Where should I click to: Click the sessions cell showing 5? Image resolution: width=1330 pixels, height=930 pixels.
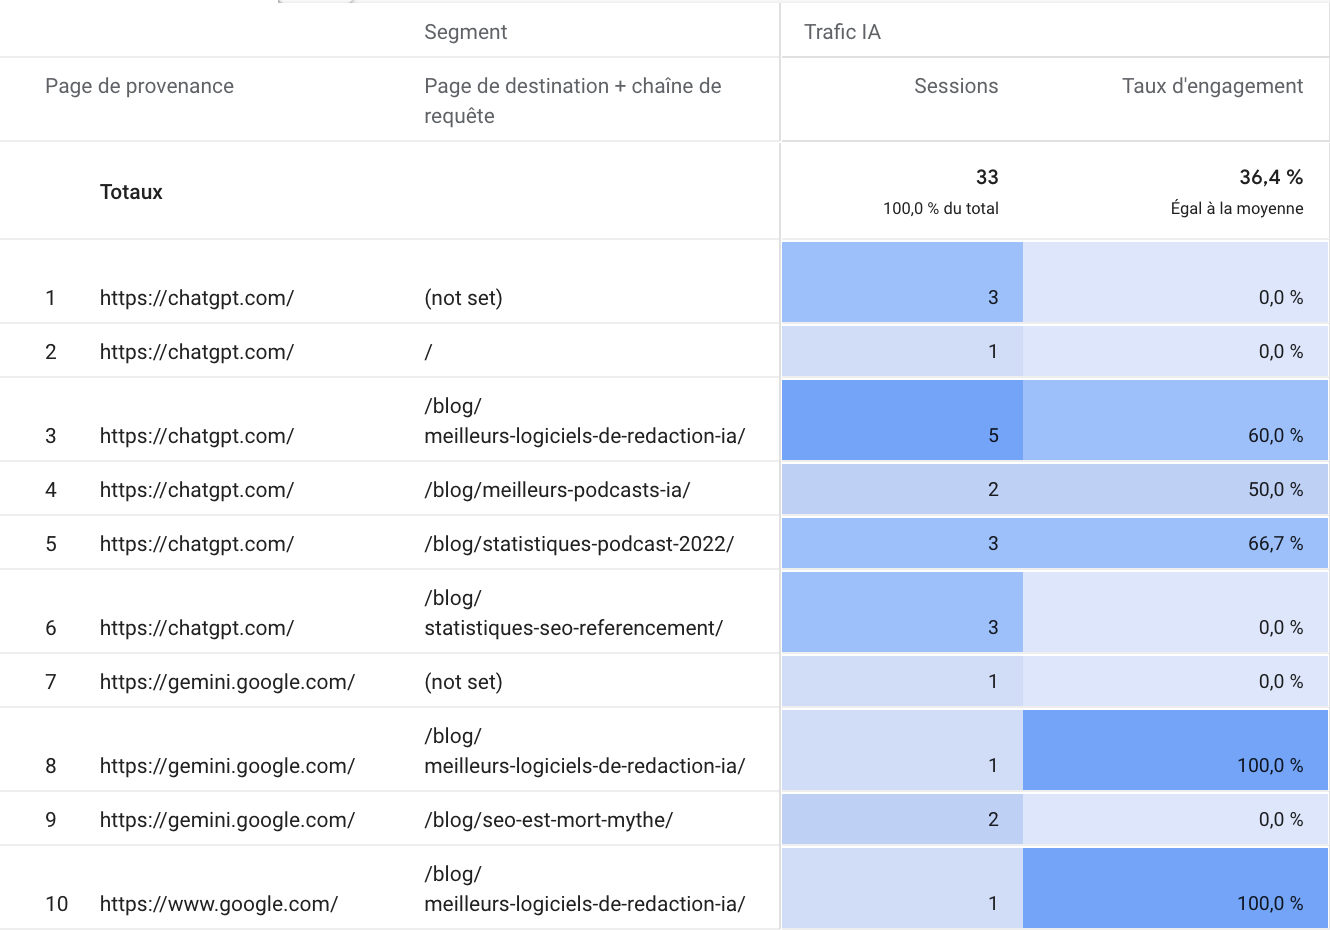point(993,436)
